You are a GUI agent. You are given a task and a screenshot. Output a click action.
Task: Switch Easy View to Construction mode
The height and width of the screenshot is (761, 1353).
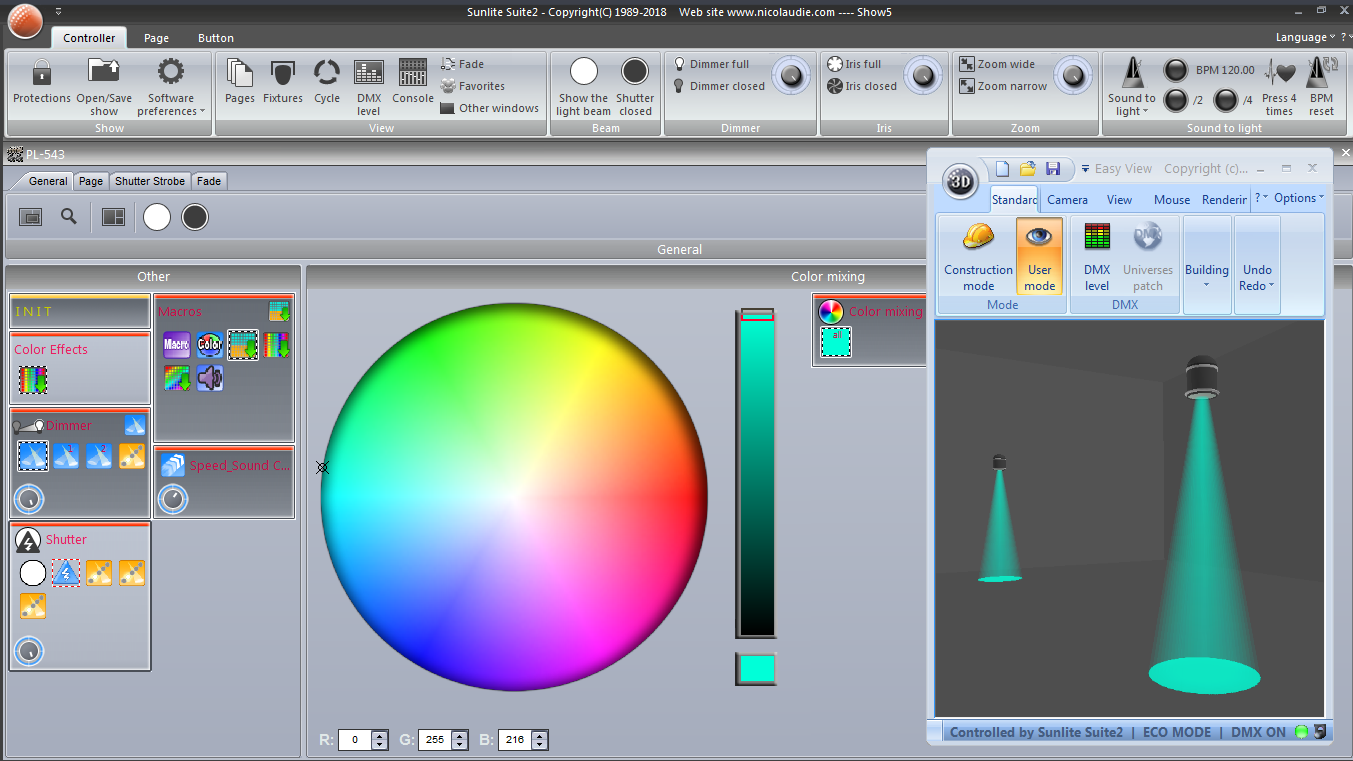[x=978, y=257]
